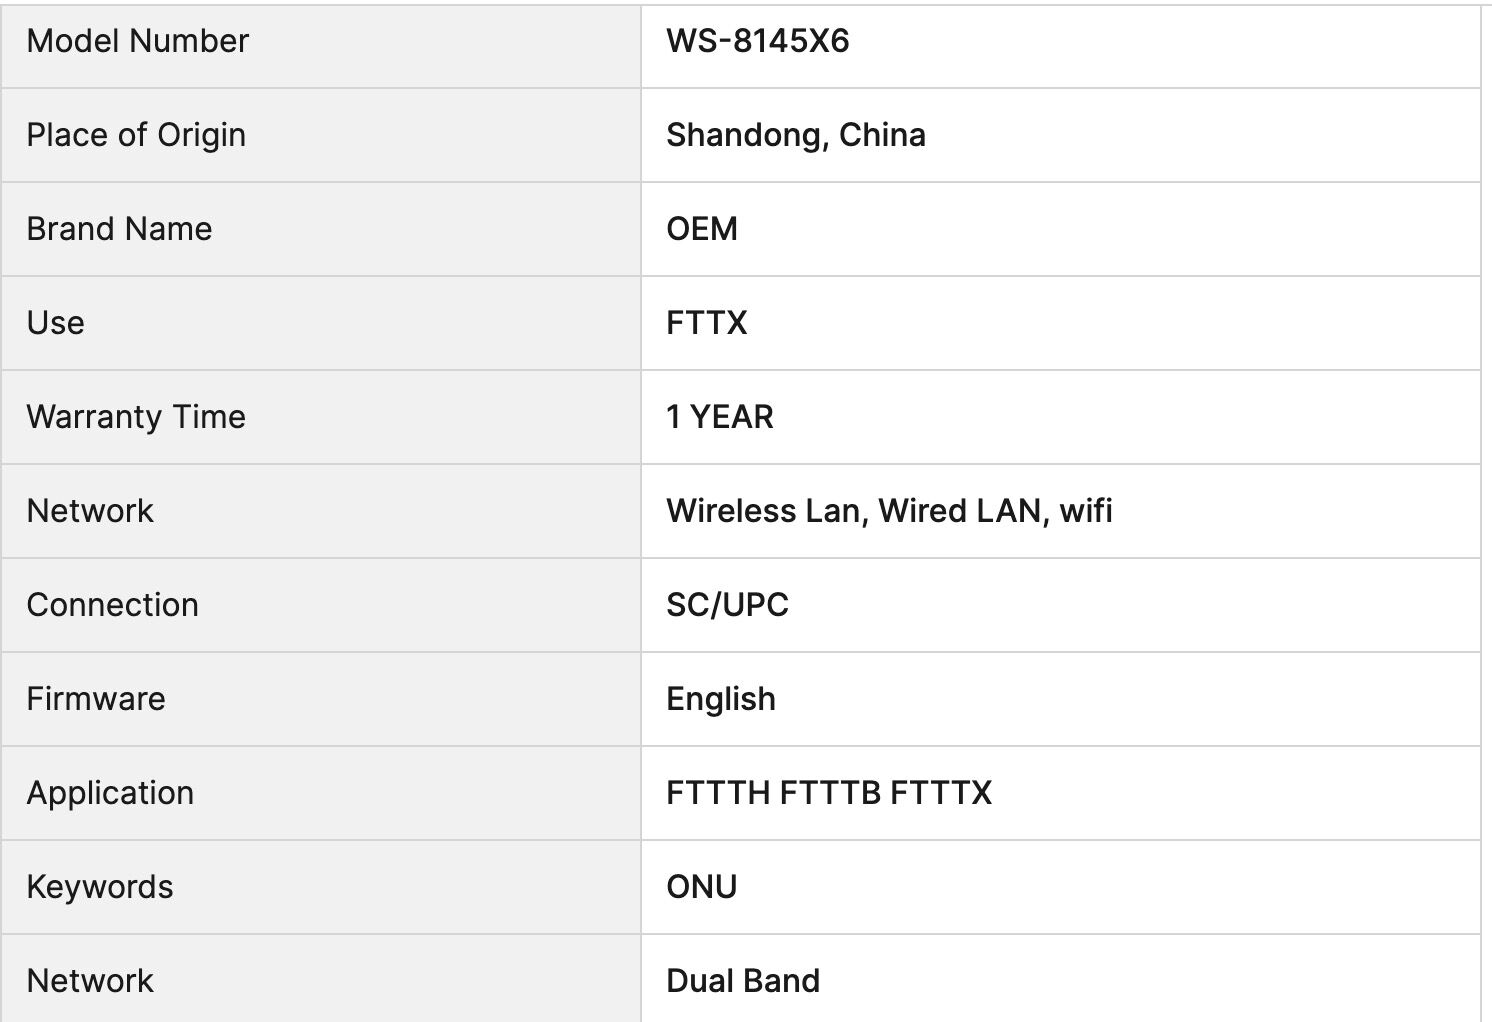
Task: Select the SC/UPC connection value
Action: [x=727, y=605]
